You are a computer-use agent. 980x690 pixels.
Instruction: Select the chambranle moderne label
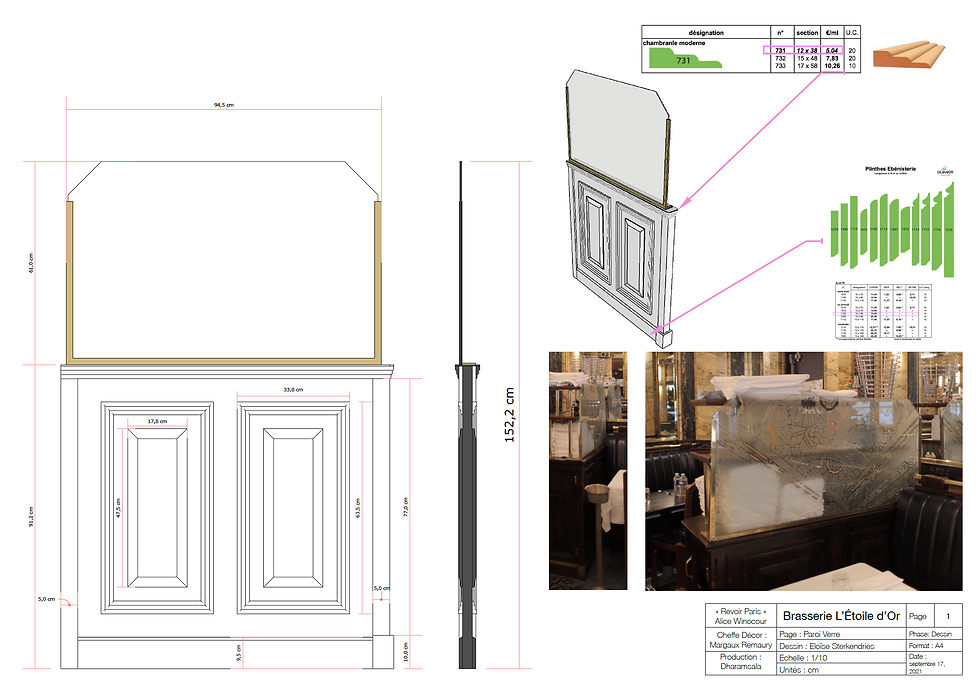674,43
